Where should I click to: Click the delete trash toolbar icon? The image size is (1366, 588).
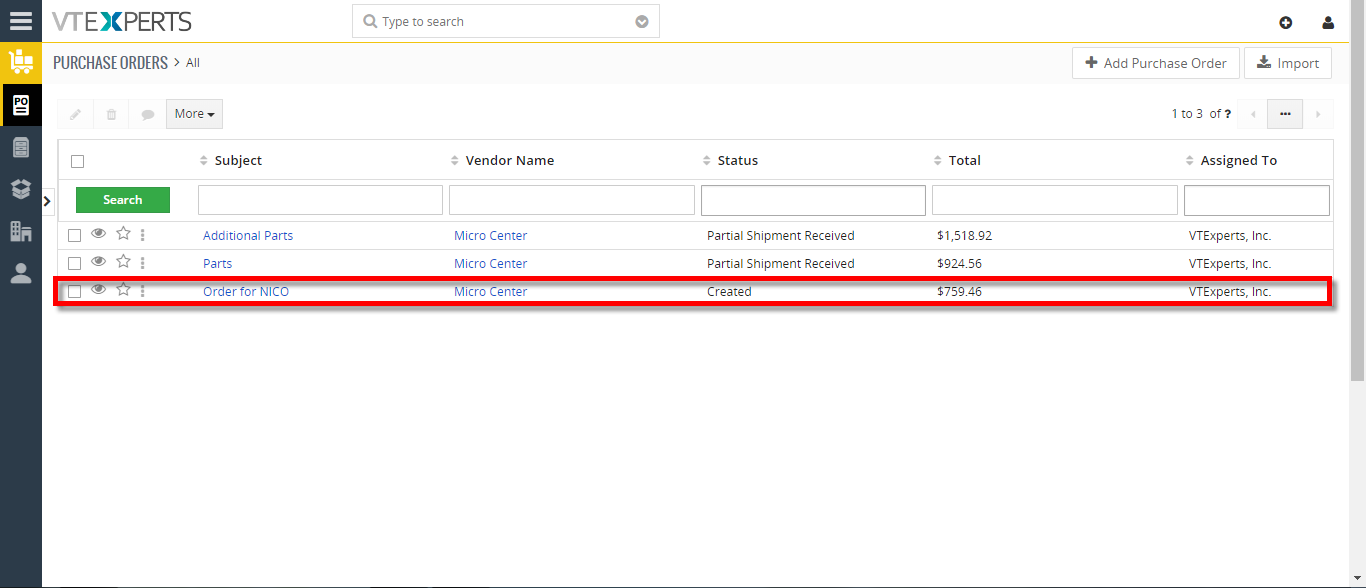click(x=111, y=114)
